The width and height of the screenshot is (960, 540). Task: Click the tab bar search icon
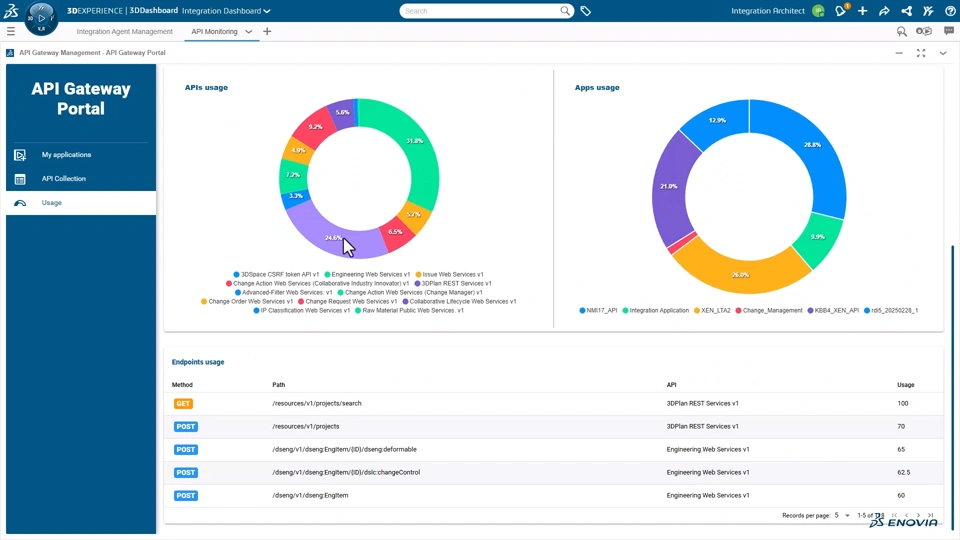pos(901,31)
